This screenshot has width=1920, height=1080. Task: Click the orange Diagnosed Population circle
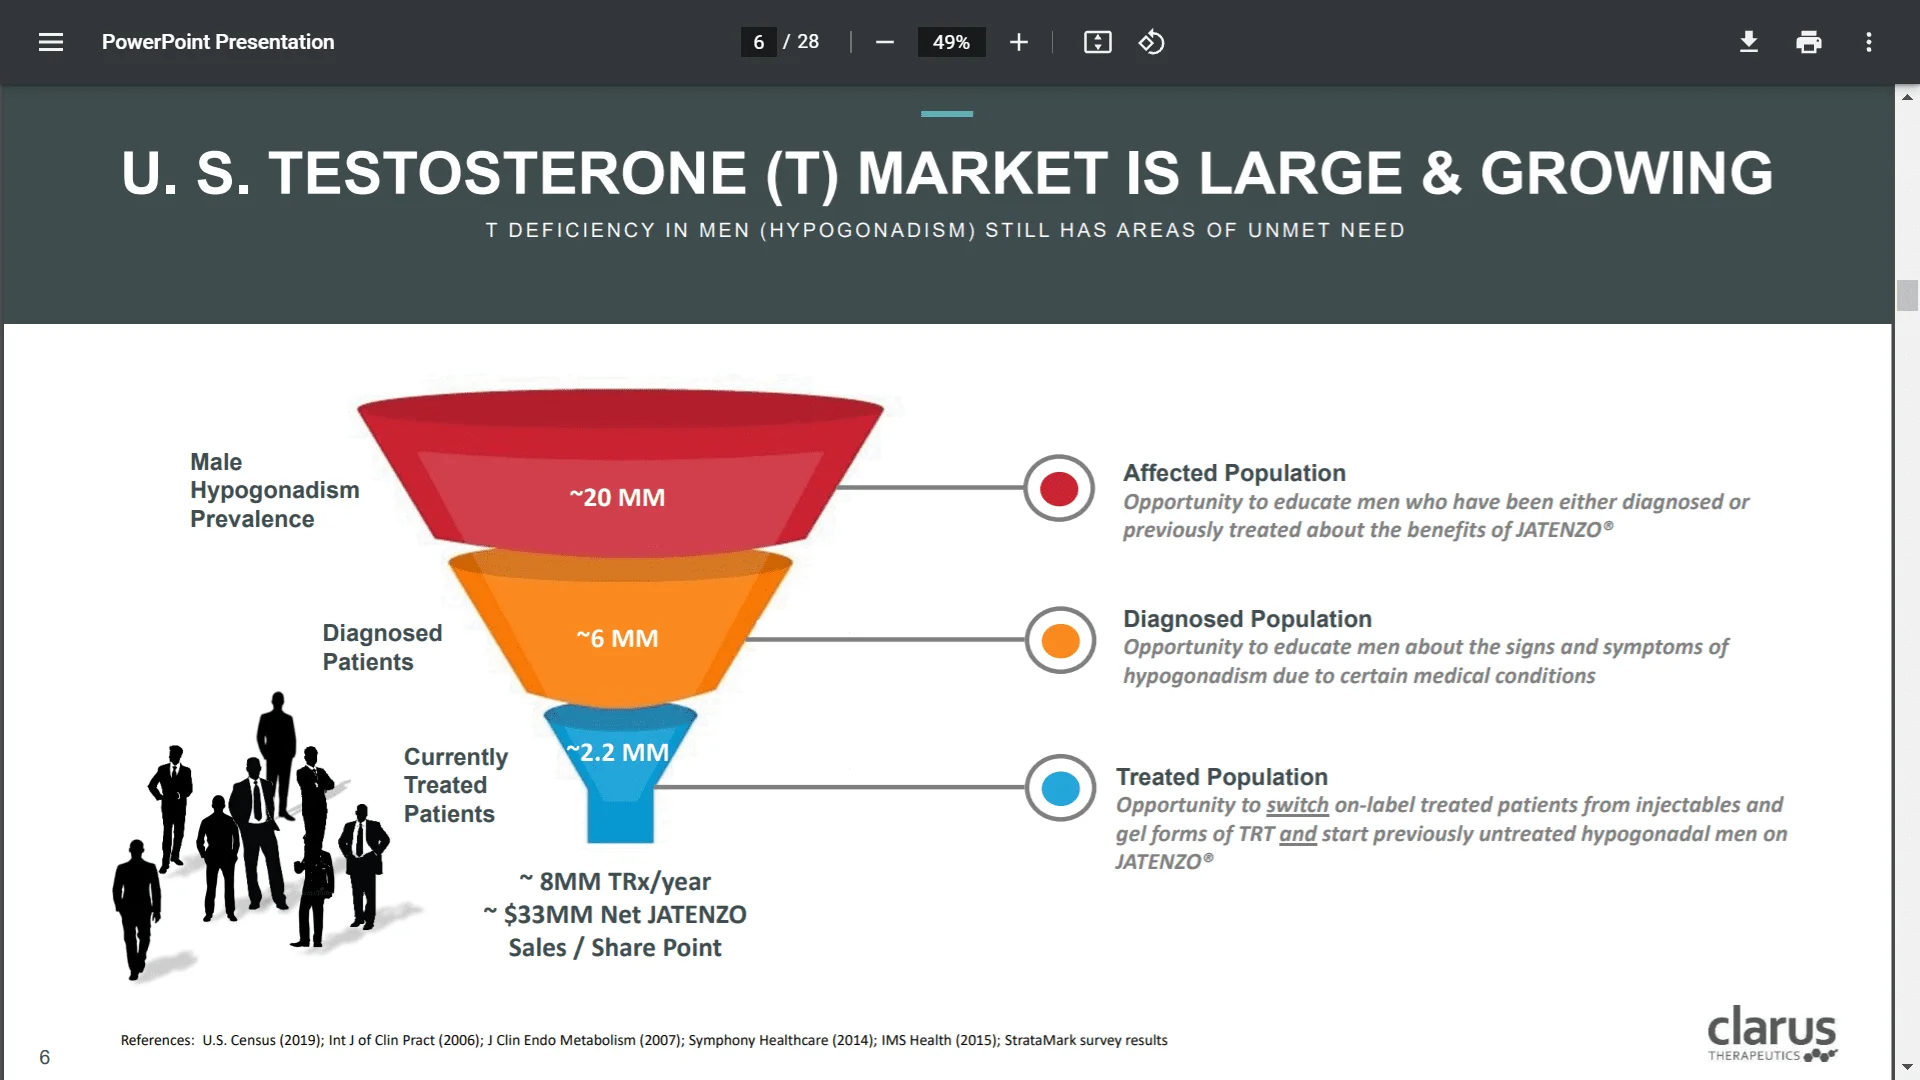click(1060, 640)
